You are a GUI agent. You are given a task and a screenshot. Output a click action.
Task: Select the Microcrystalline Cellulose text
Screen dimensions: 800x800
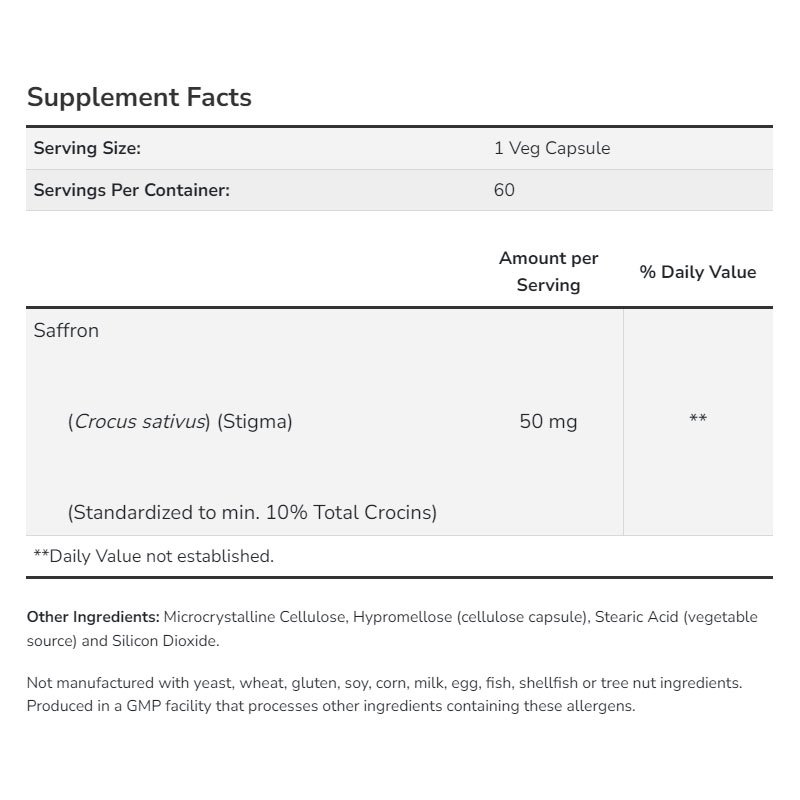pyautogui.click(x=256, y=617)
